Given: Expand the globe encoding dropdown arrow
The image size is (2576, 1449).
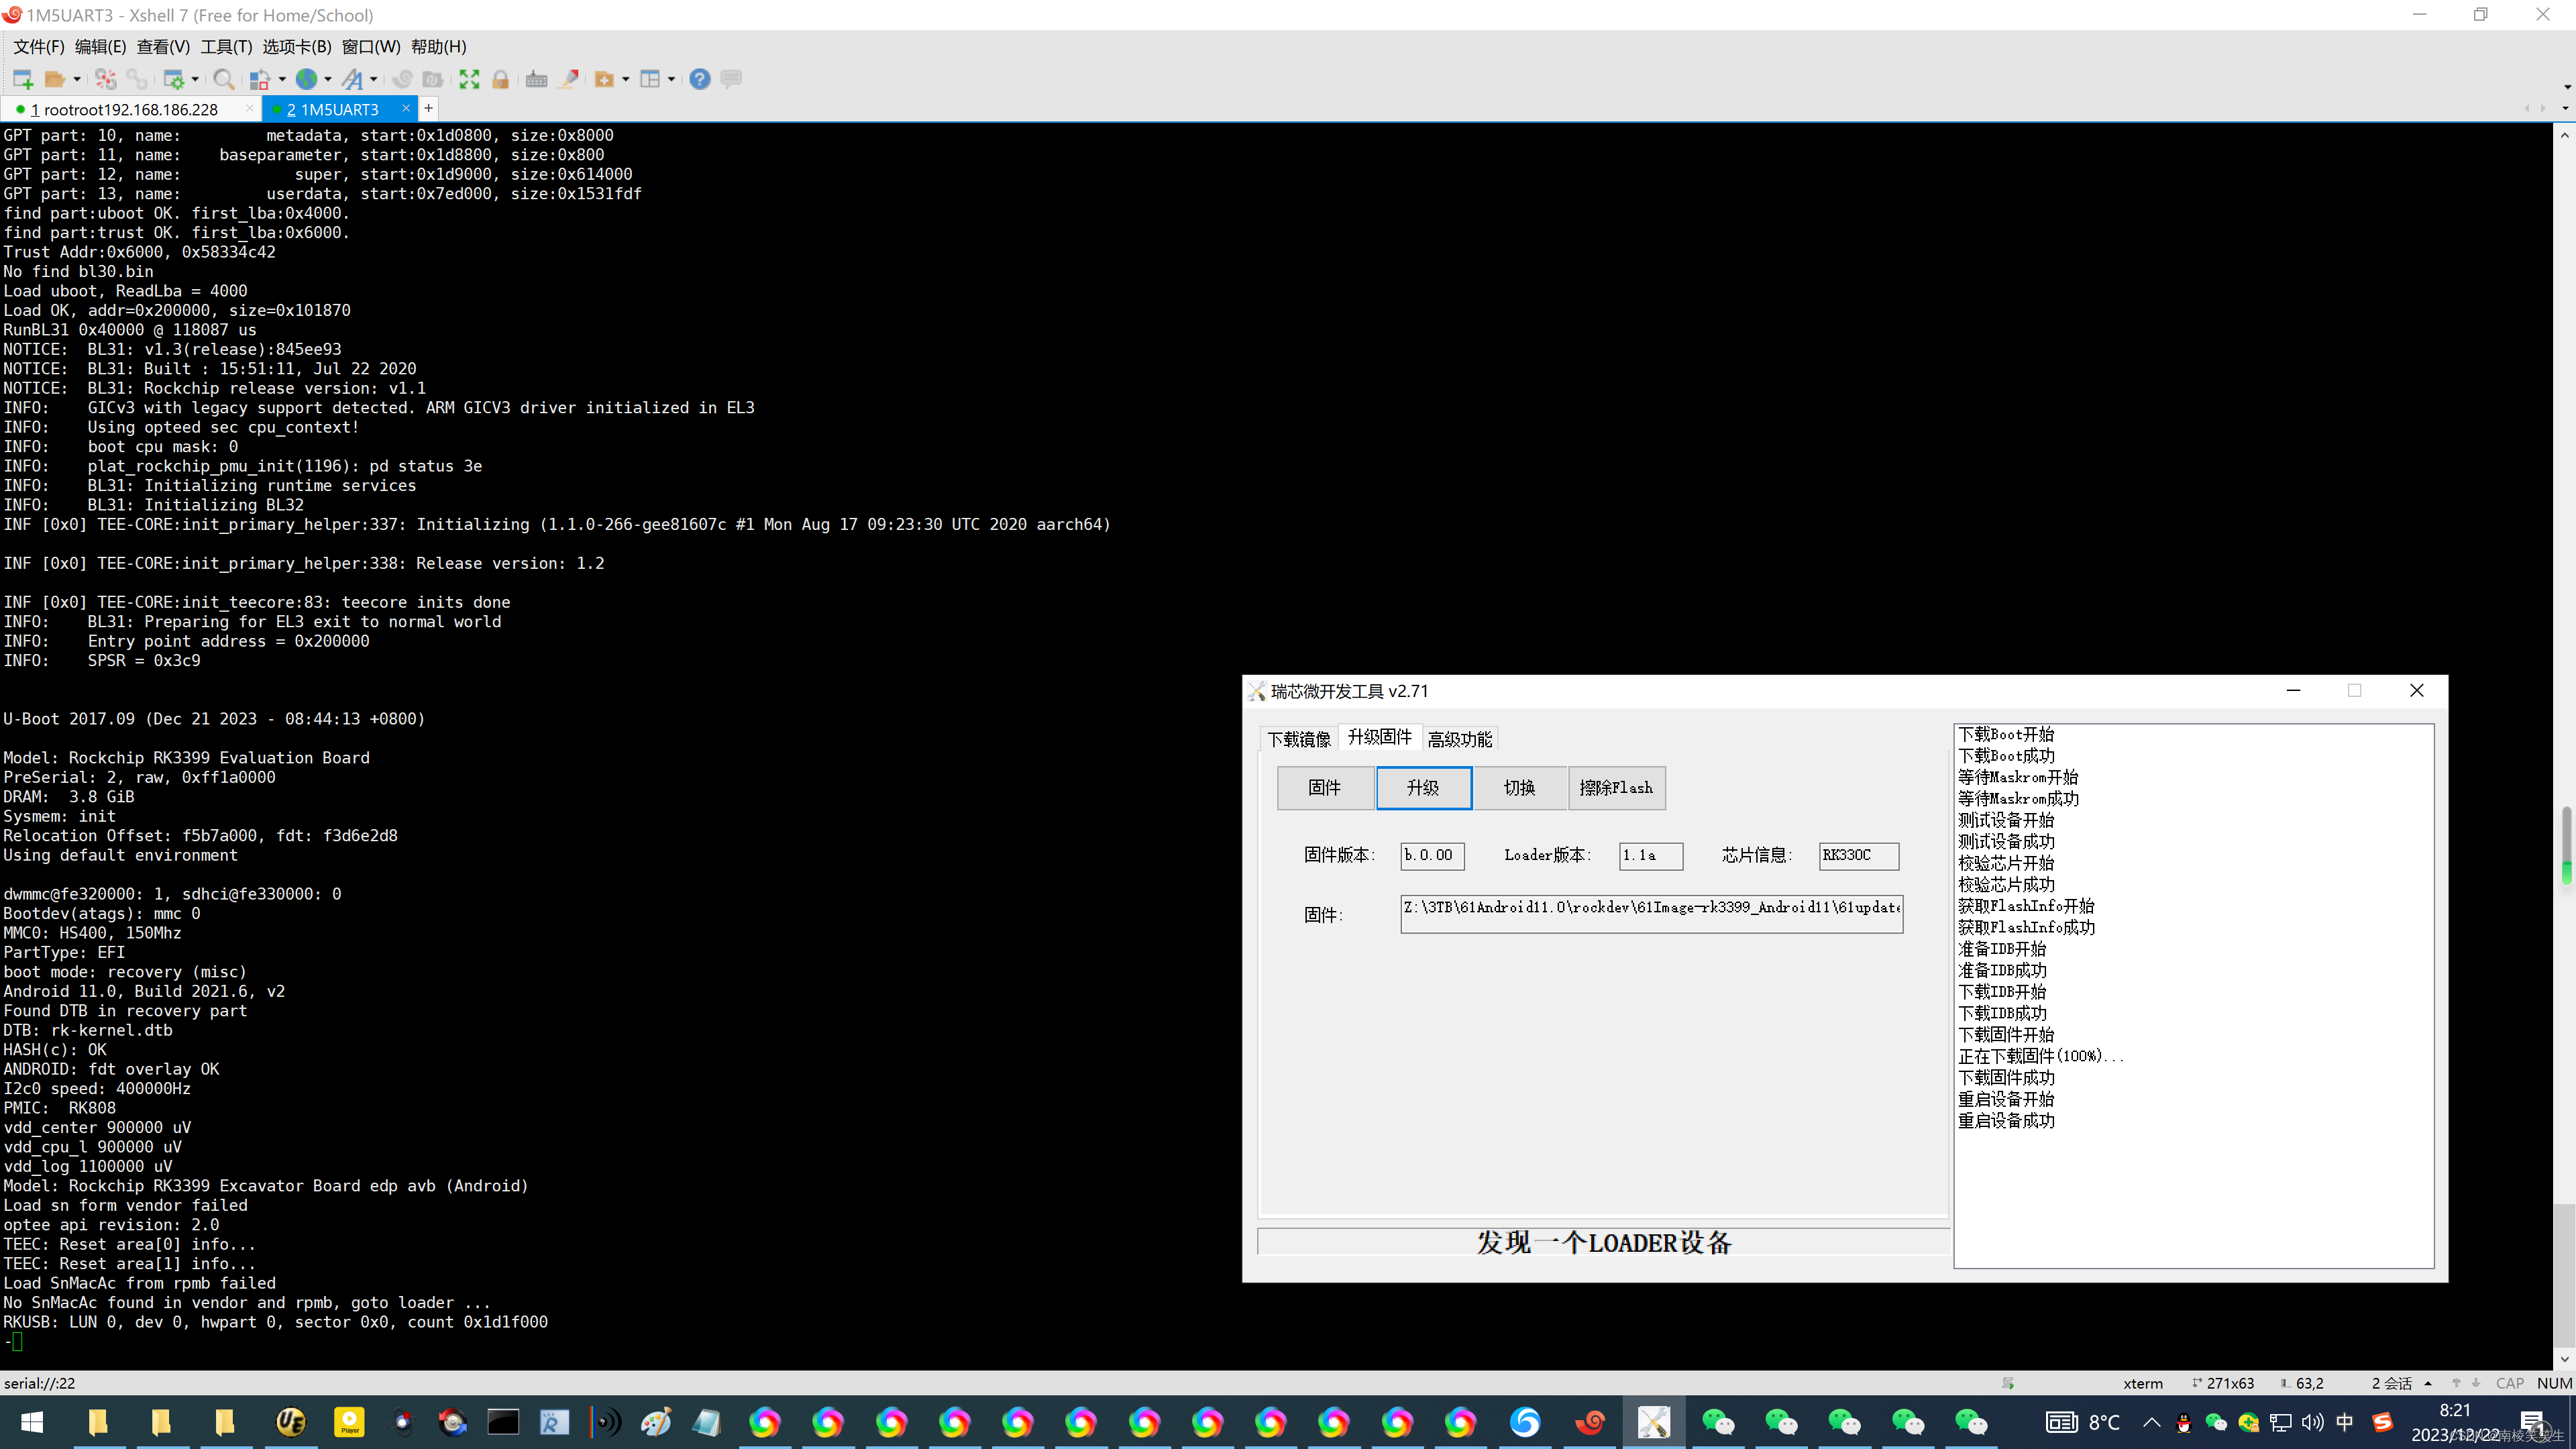Looking at the screenshot, I should (328, 79).
